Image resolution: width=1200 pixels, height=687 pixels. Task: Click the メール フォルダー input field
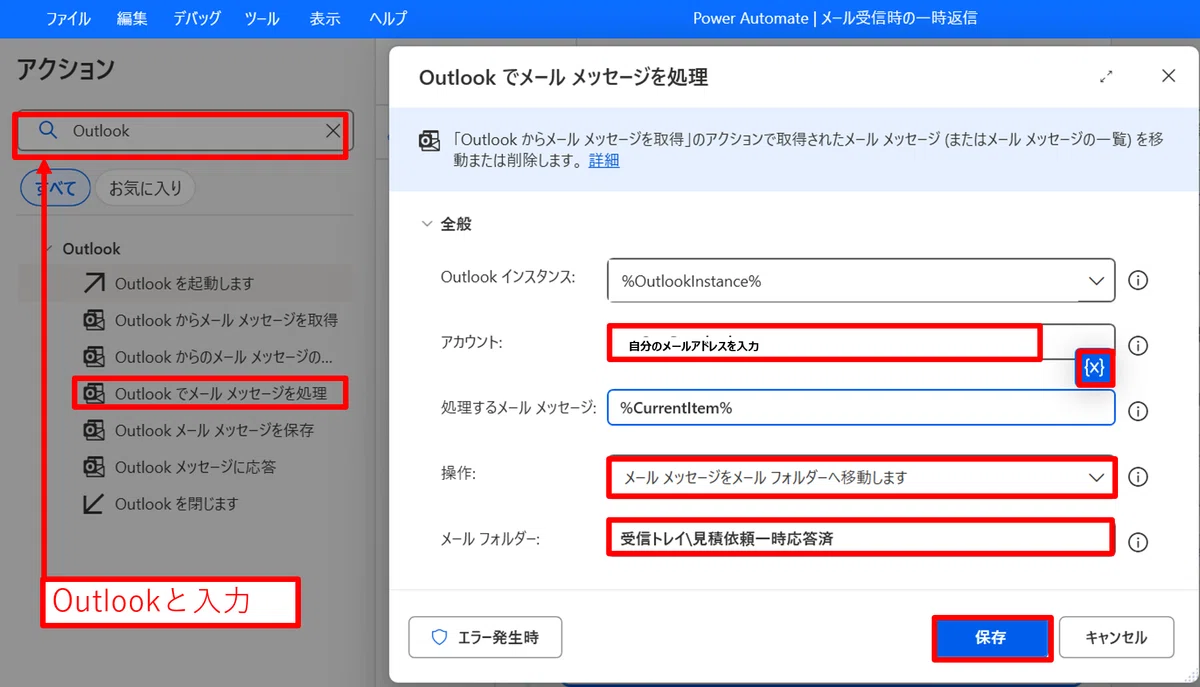861,538
